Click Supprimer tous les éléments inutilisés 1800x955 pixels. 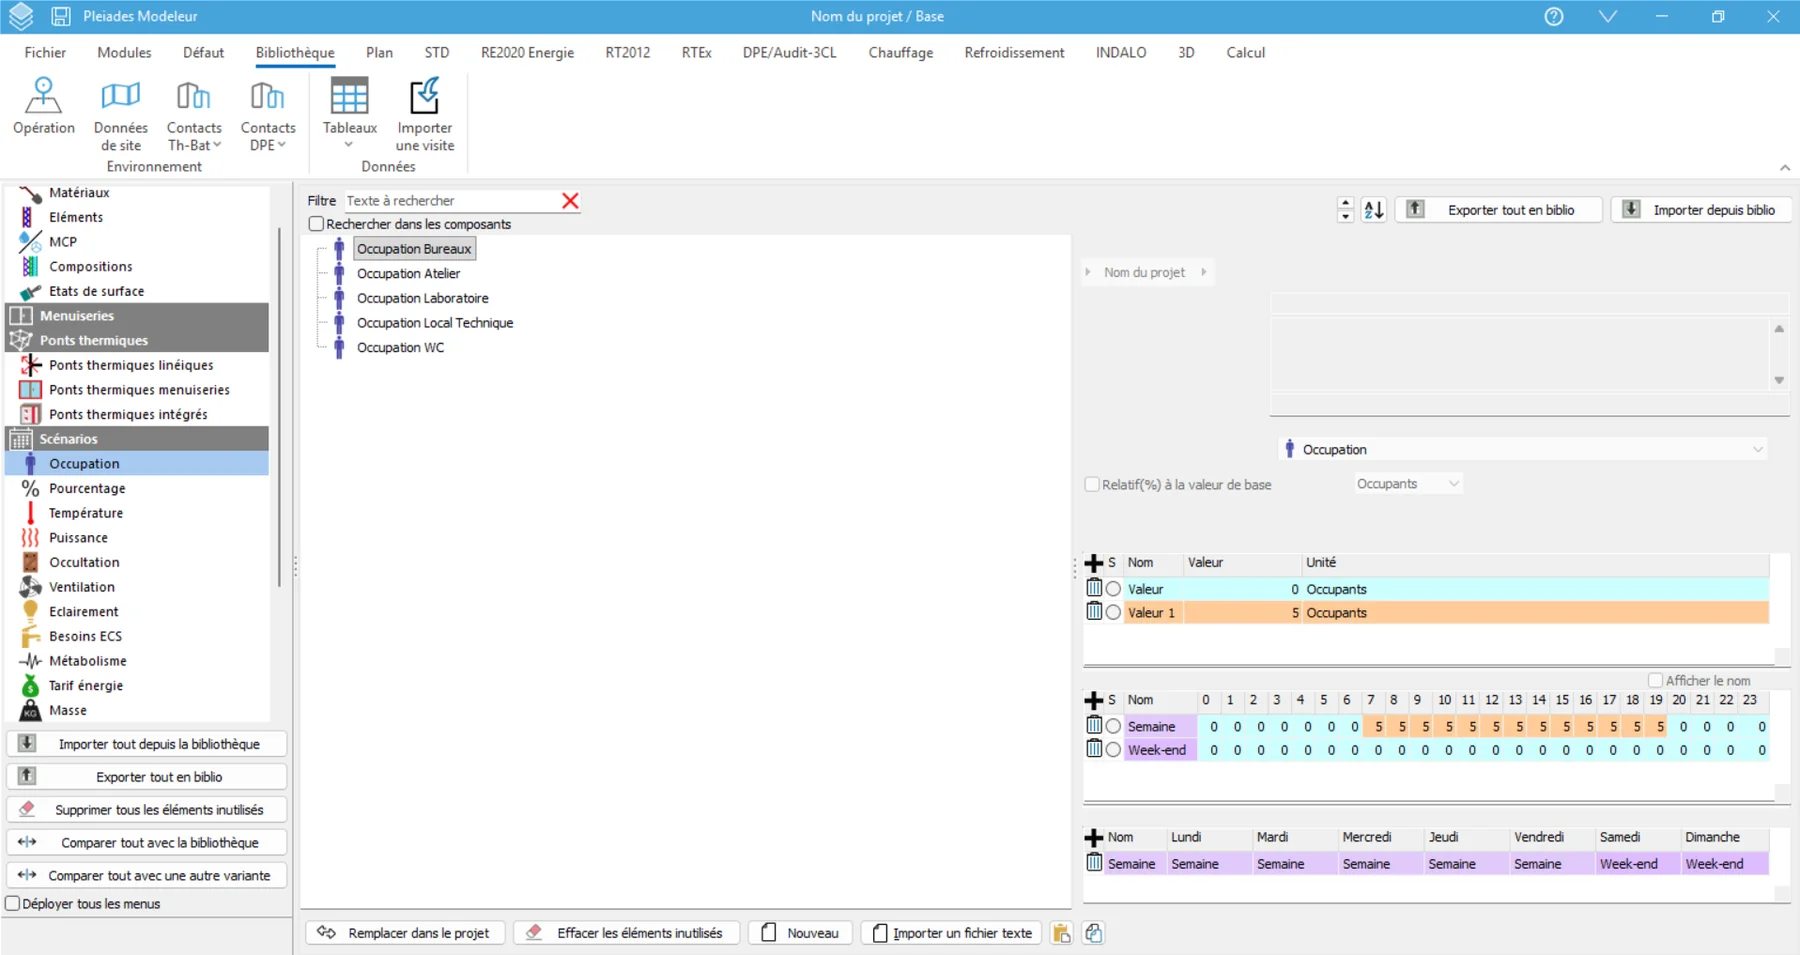tap(147, 810)
